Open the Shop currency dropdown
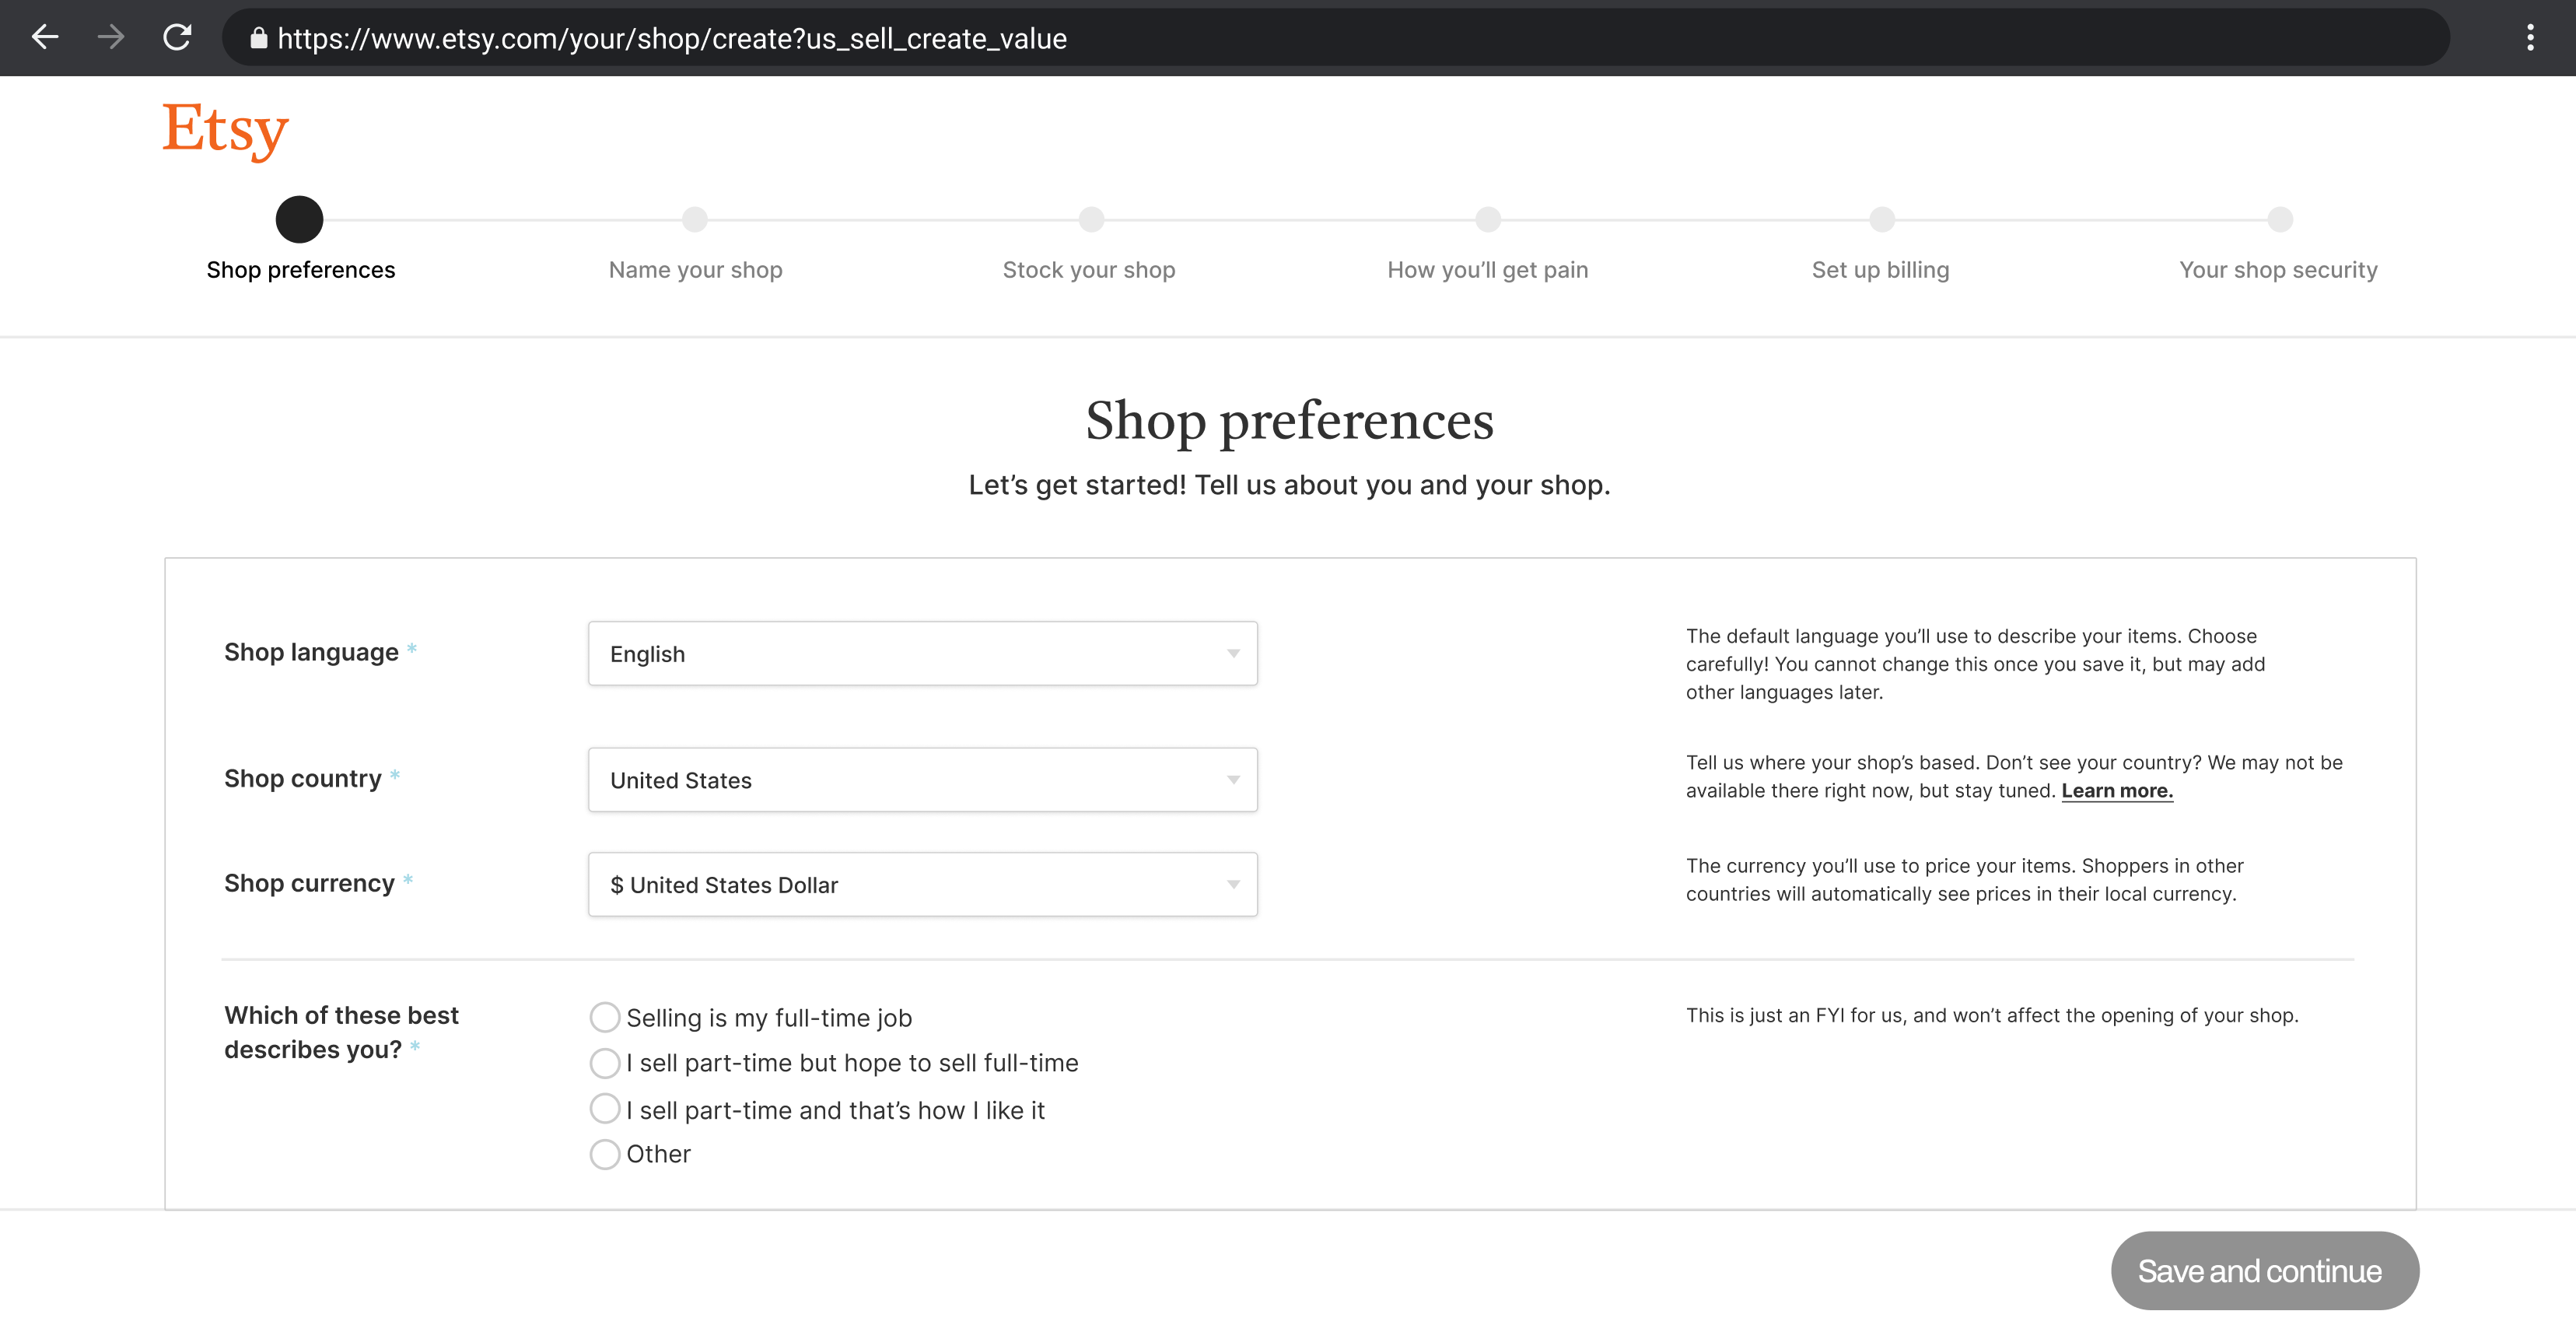This screenshot has height=1332, width=2576. point(922,885)
